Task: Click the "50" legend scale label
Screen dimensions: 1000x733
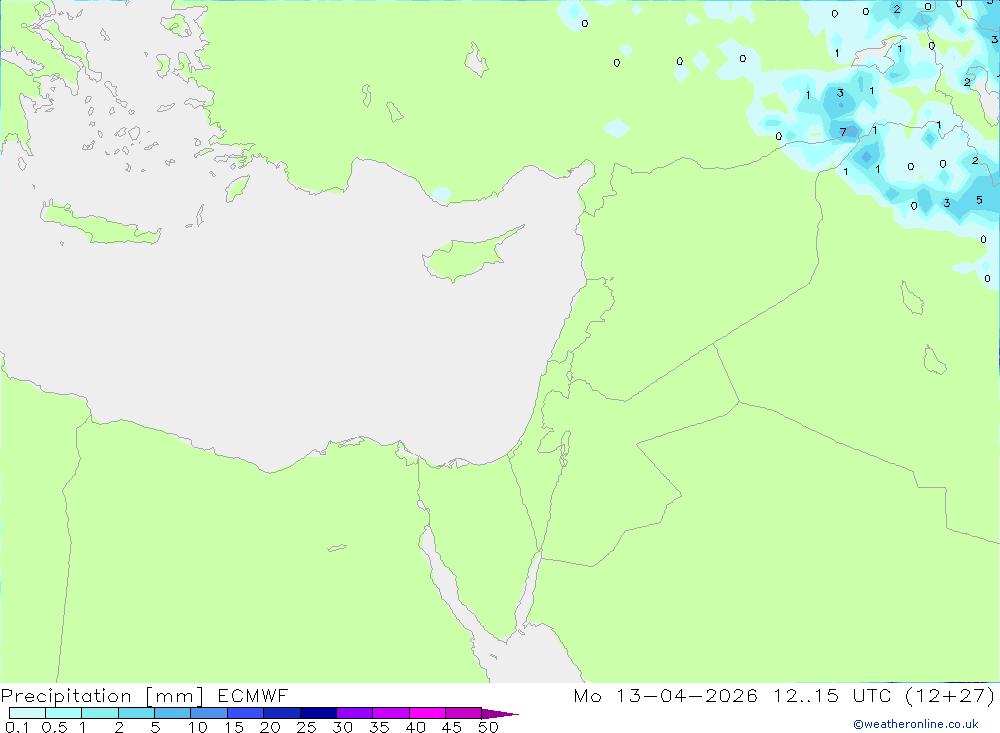Action: pyautogui.click(x=488, y=727)
